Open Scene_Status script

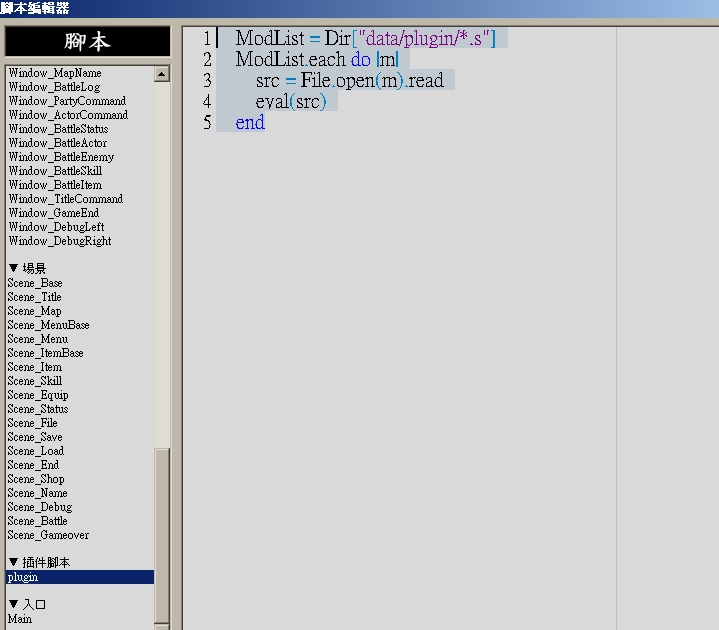pyautogui.click(x=38, y=409)
